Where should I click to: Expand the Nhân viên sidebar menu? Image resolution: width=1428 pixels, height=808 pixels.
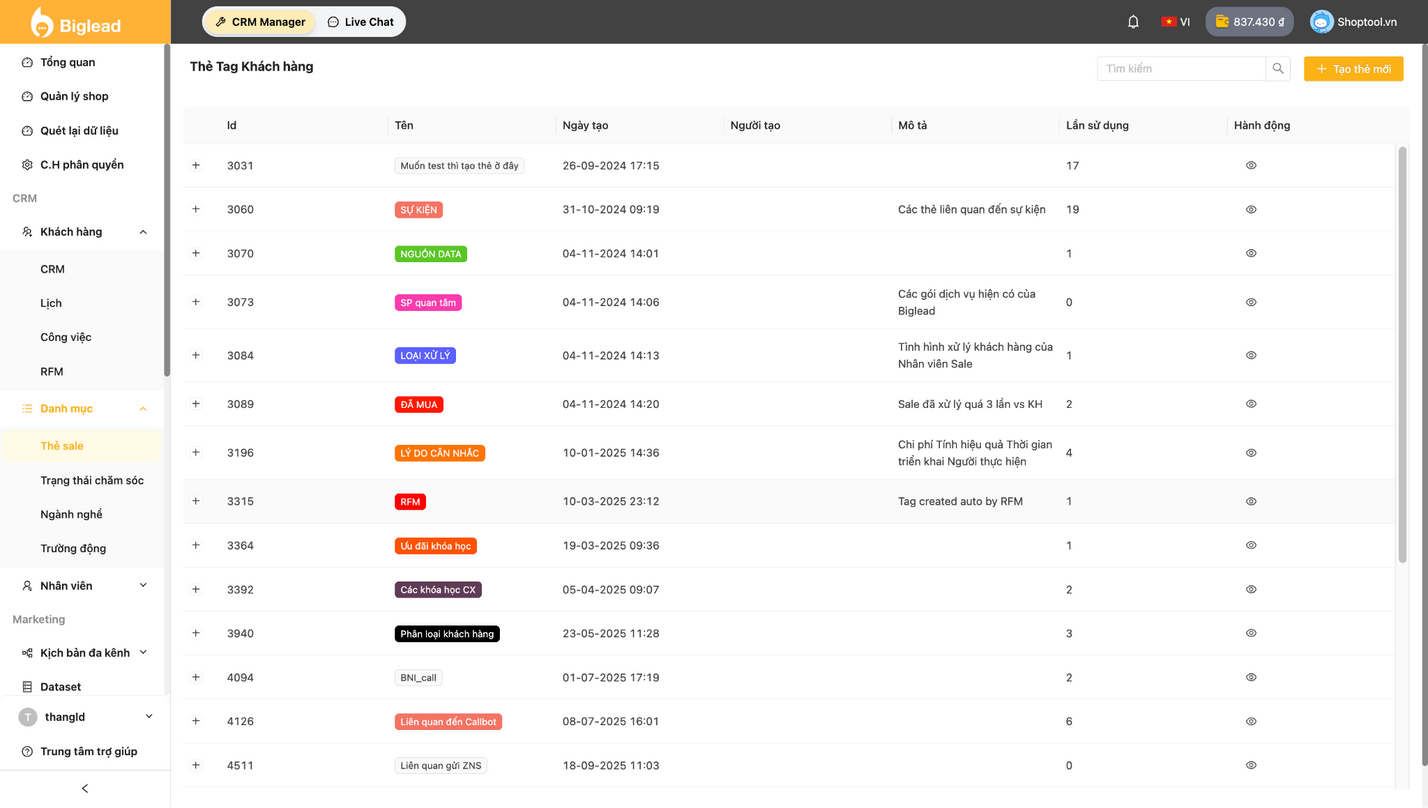pos(143,586)
